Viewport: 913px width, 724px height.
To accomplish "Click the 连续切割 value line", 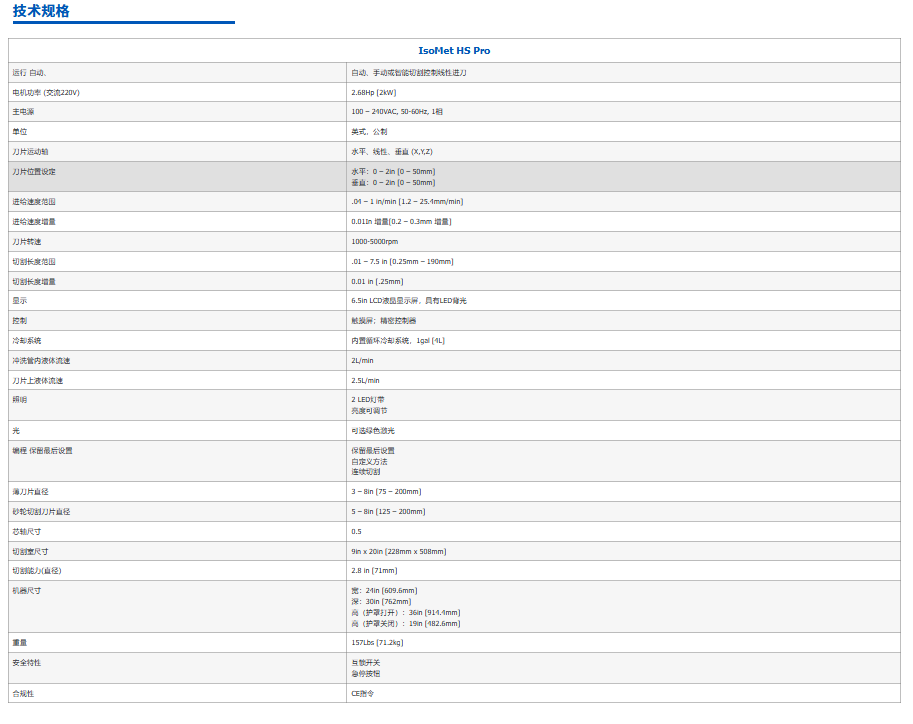I will [x=366, y=472].
